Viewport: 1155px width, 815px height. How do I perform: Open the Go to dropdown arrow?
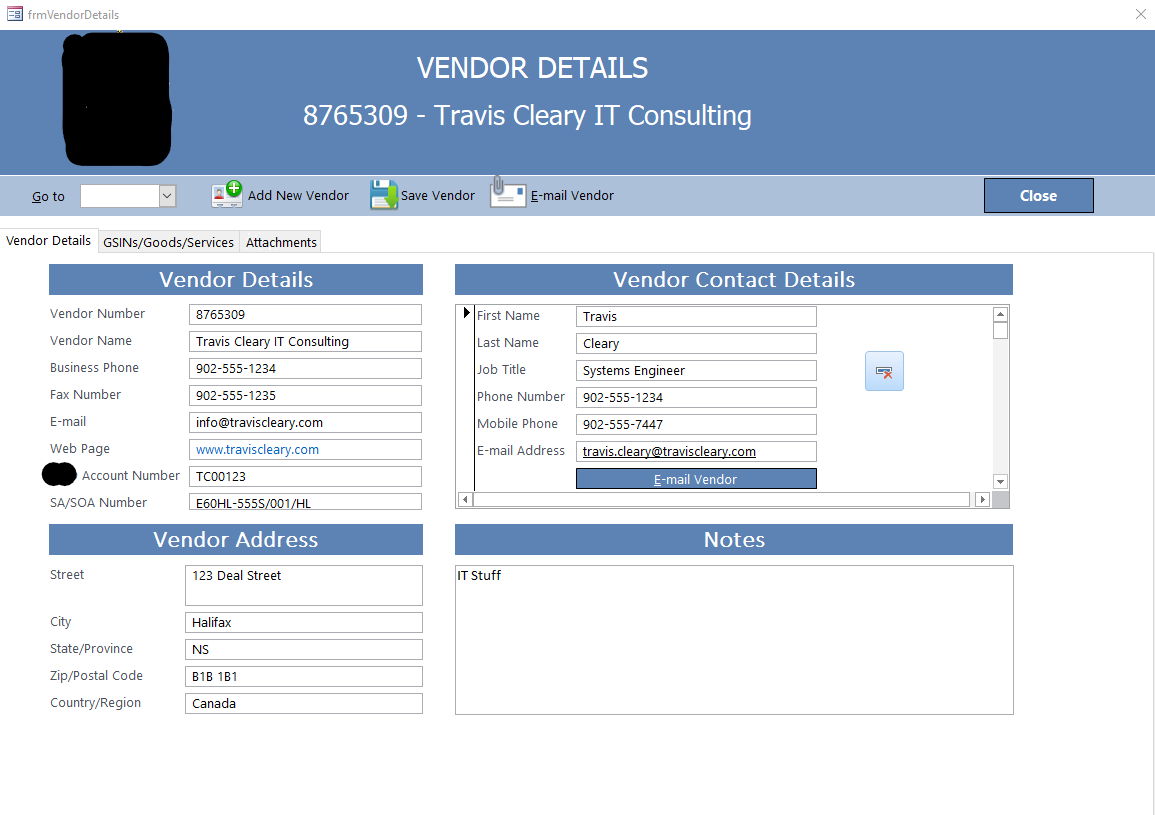coord(167,196)
